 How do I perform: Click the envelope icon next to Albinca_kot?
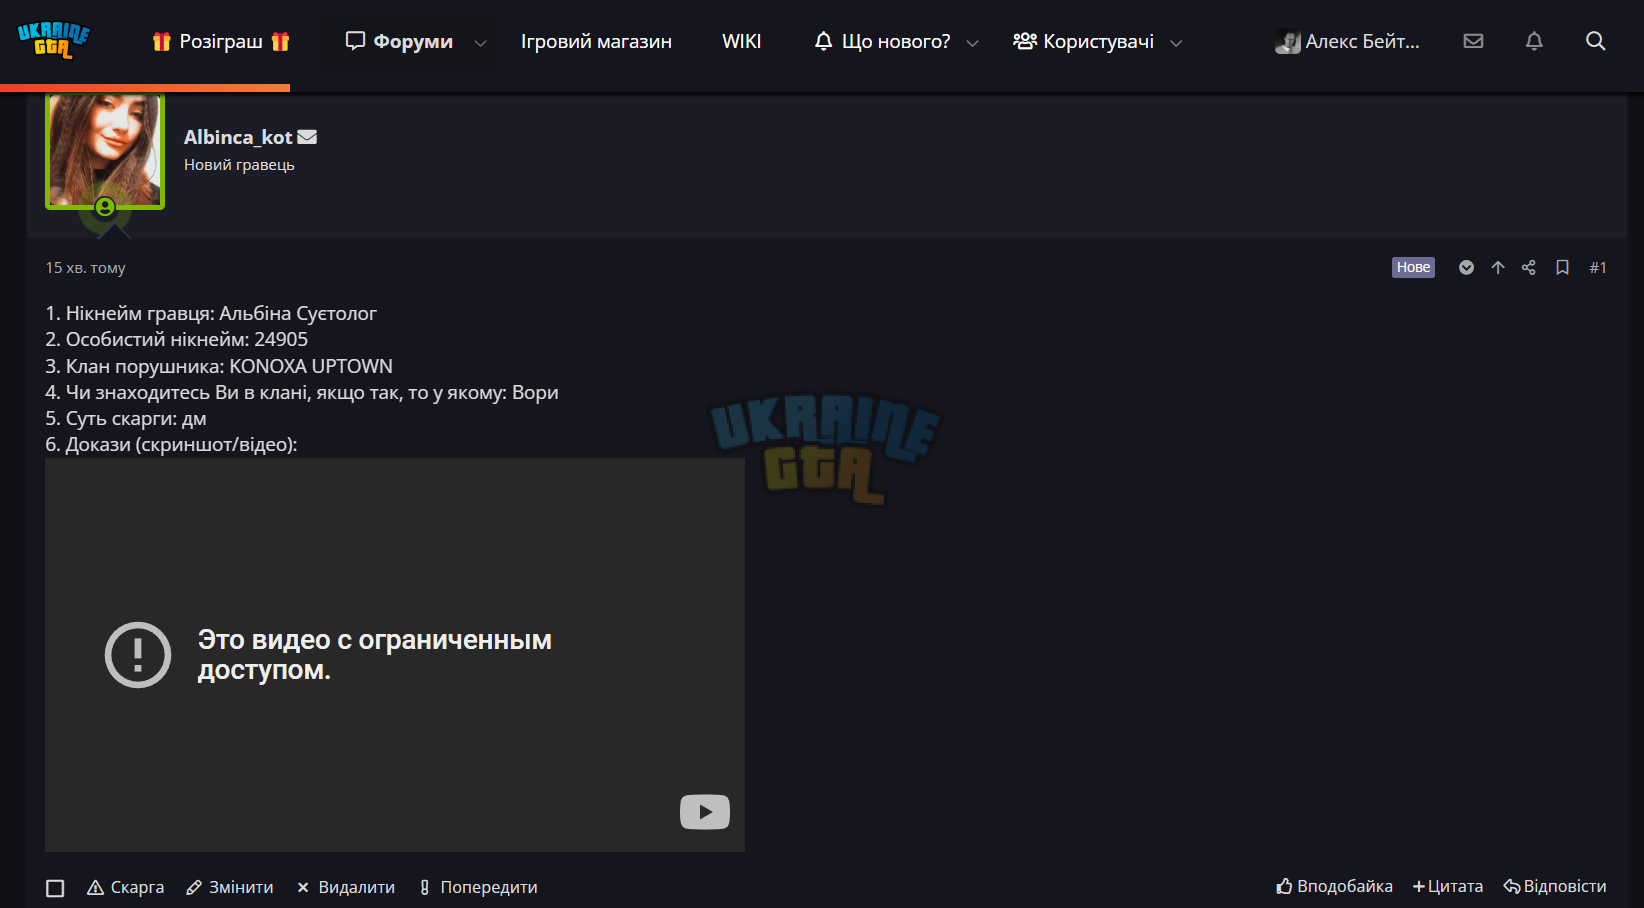pos(307,137)
